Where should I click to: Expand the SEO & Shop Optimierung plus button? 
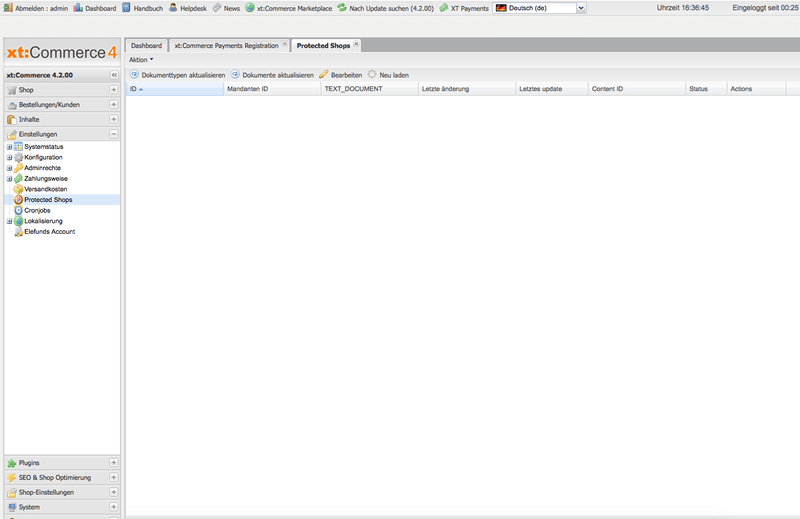pyautogui.click(x=113, y=478)
